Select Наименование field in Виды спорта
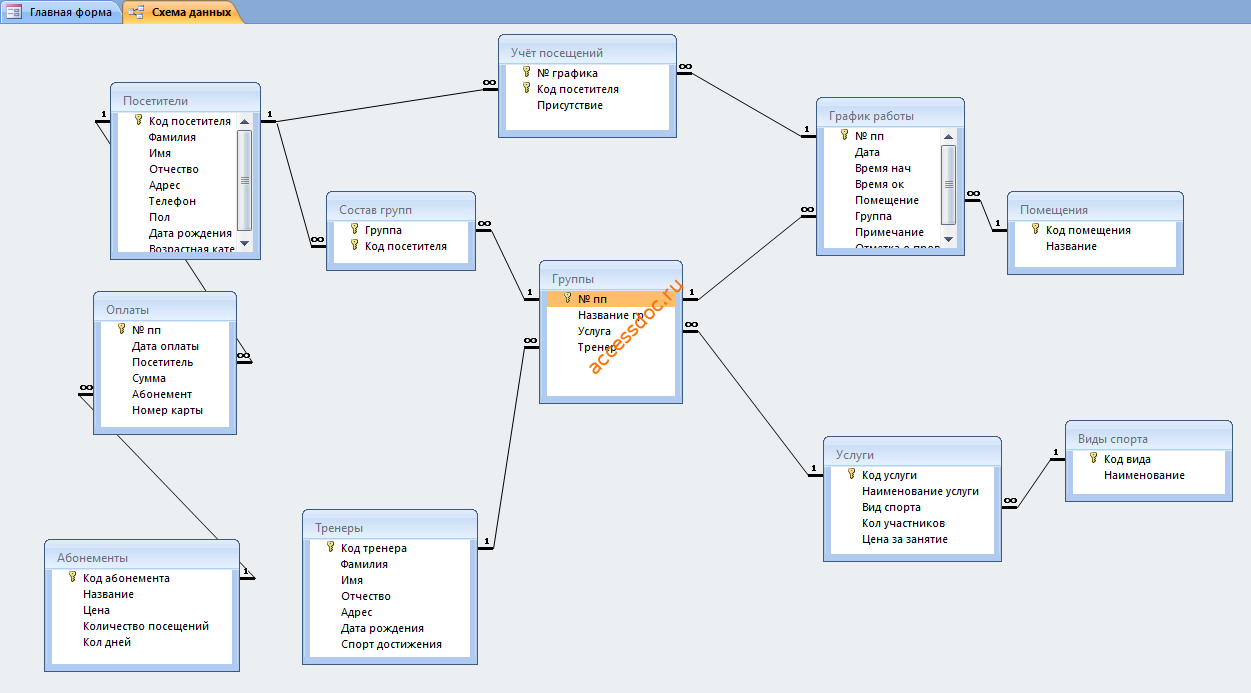Image resolution: width=1251 pixels, height=693 pixels. 1144,475
